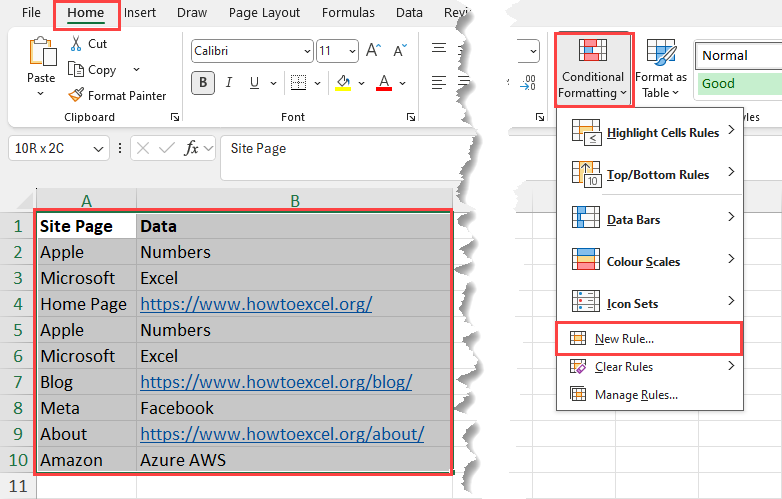782x499 pixels.
Task: Apply red Font Colour A
Action: tap(384, 83)
